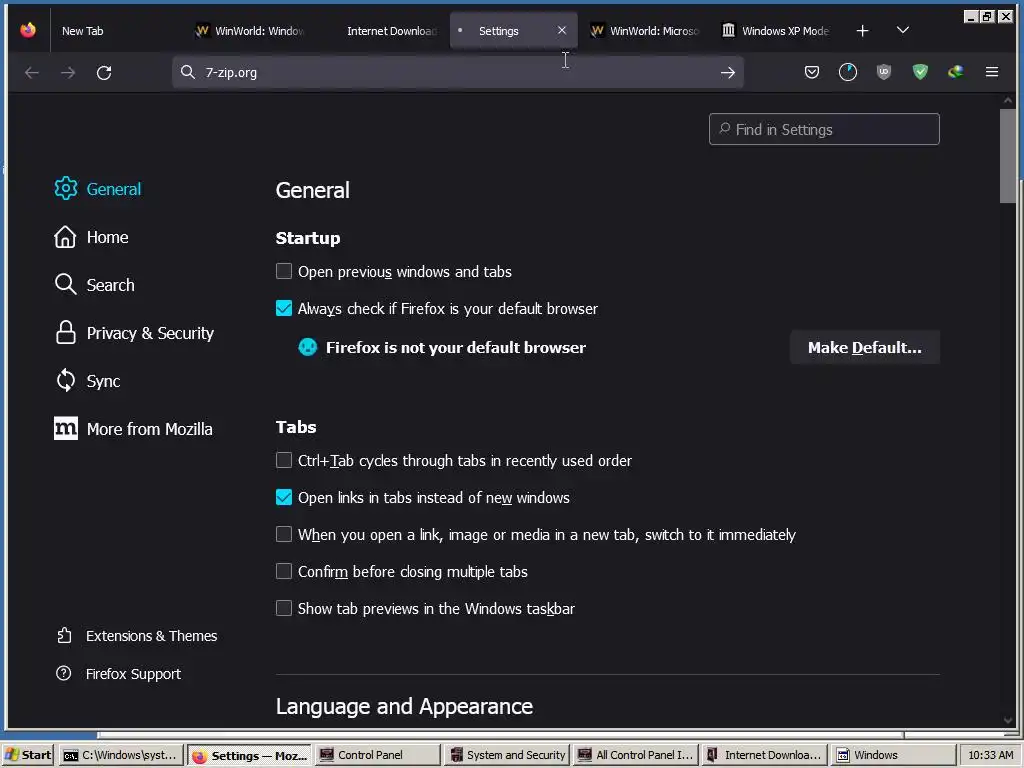
Task: Enable Open previous windows and tabs
Action: 283,271
